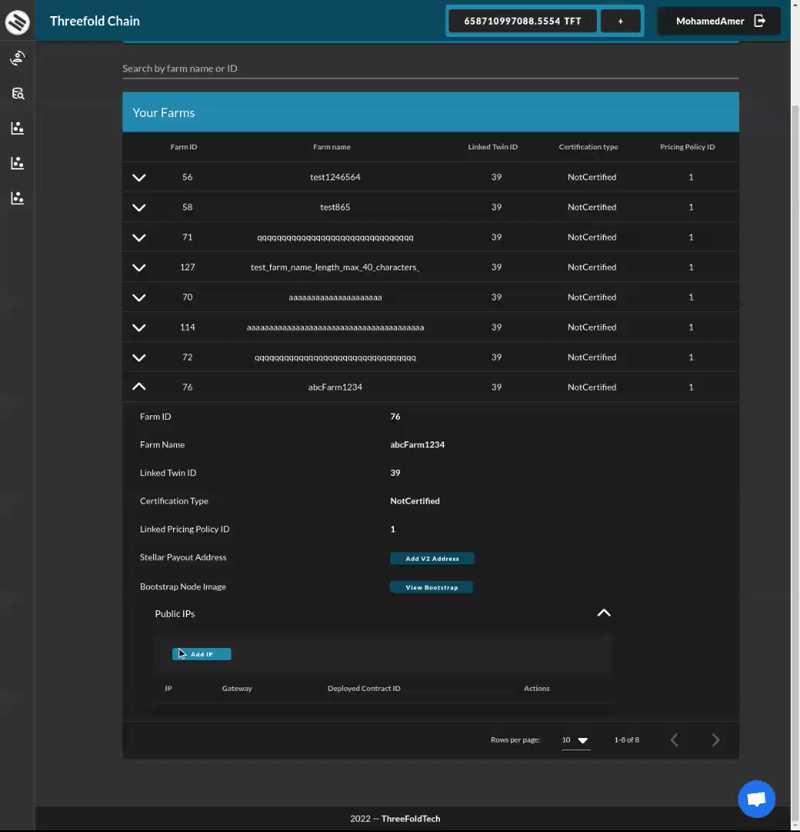Click the next page arrow in pagination
The height and width of the screenshot is (832, 800).
click(x=715, y=740)
